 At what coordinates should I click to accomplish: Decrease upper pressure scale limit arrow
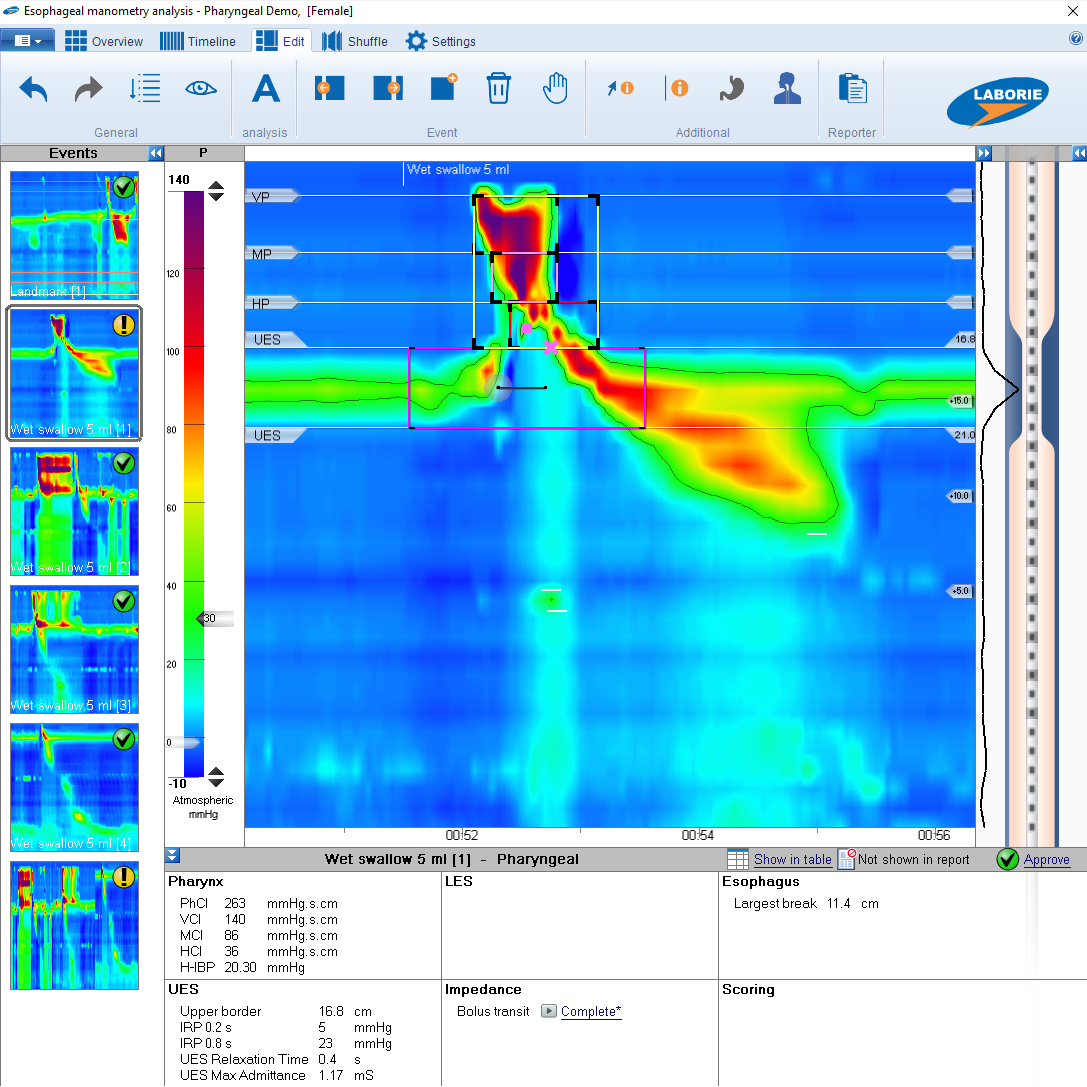[216, 196]
